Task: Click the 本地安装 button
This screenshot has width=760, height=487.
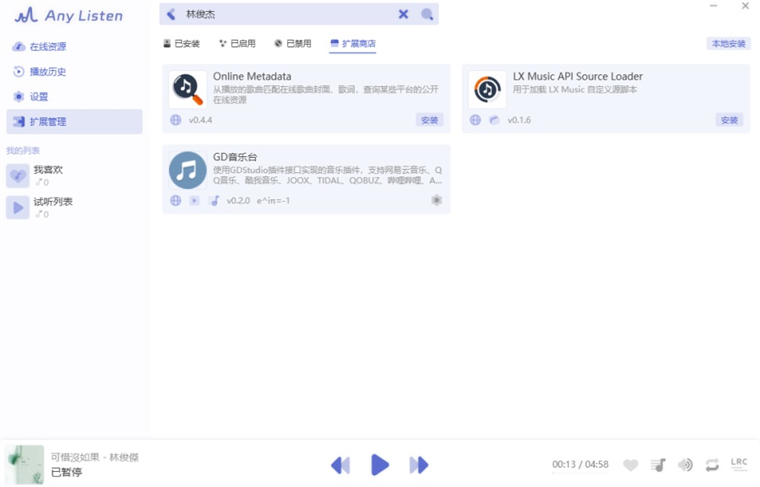Action: coord(728,44)
